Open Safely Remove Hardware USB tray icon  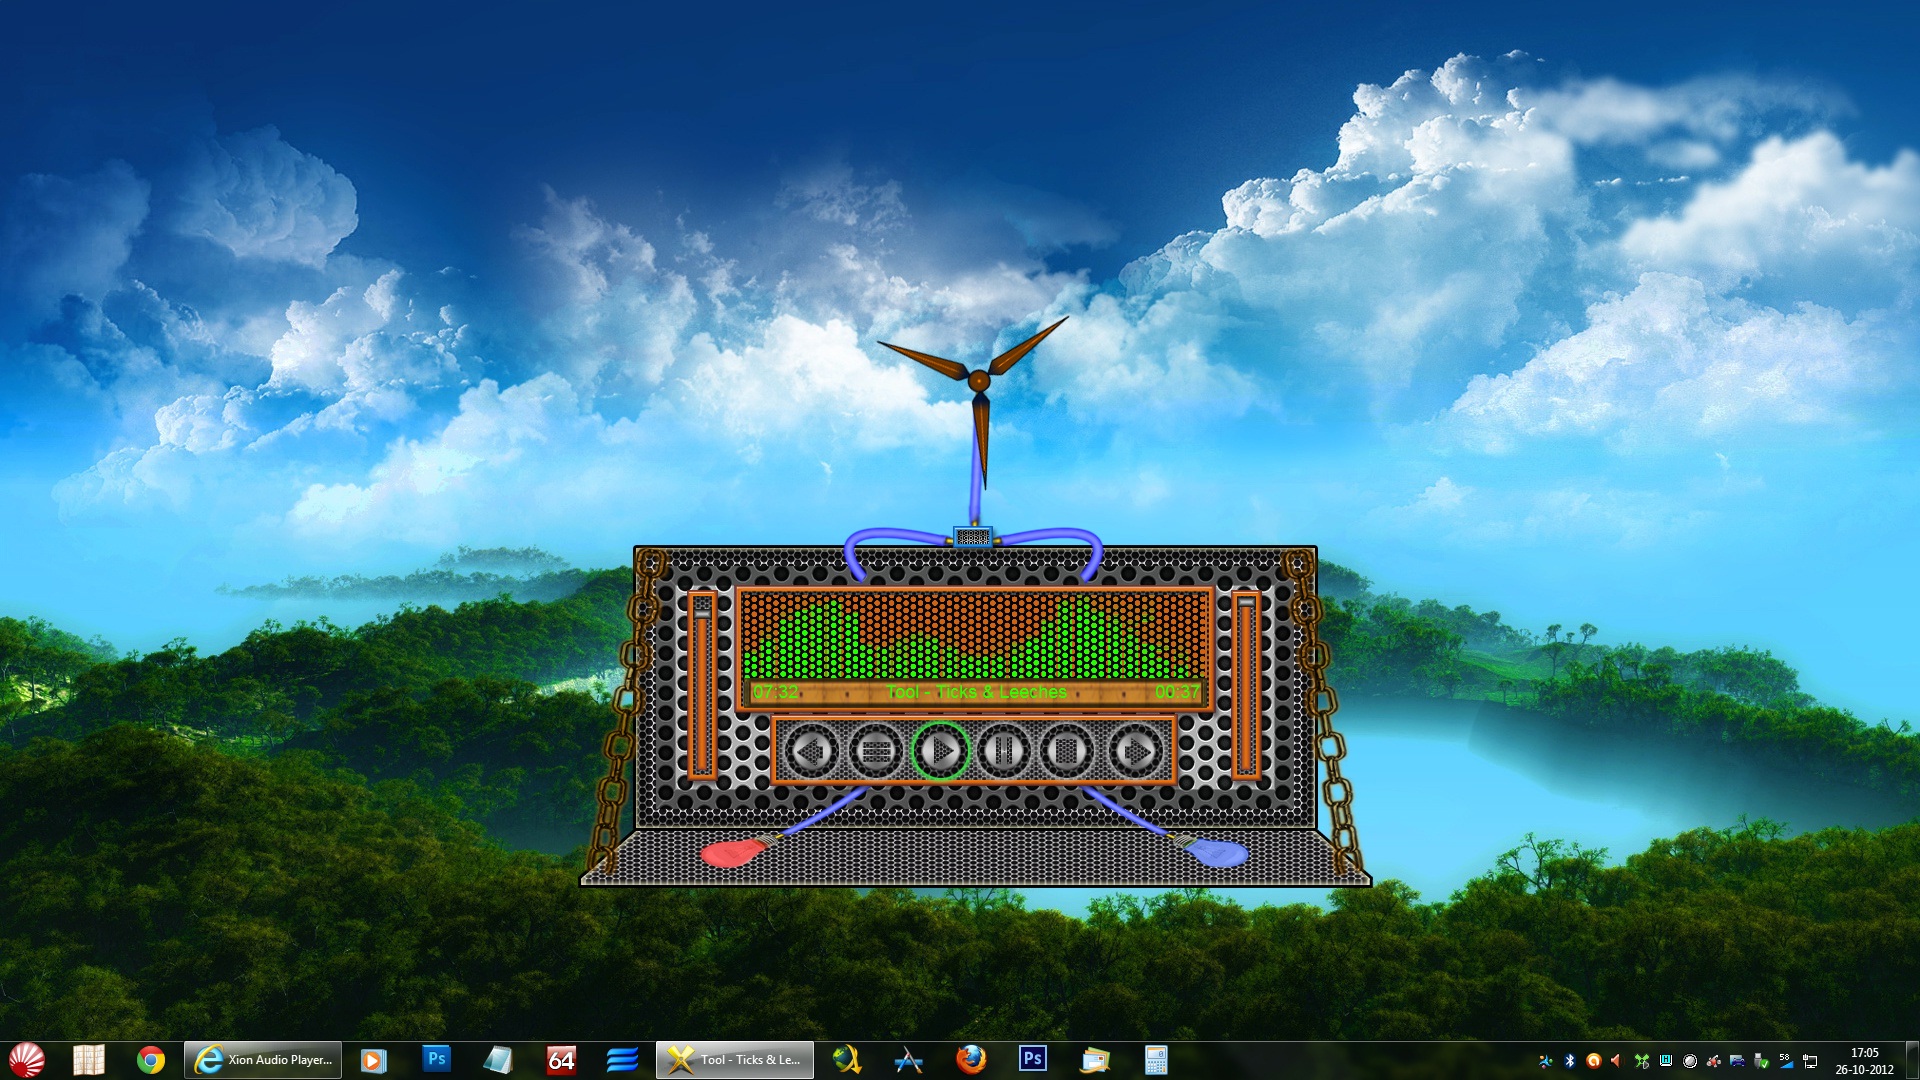(x=1762, y=1061)
